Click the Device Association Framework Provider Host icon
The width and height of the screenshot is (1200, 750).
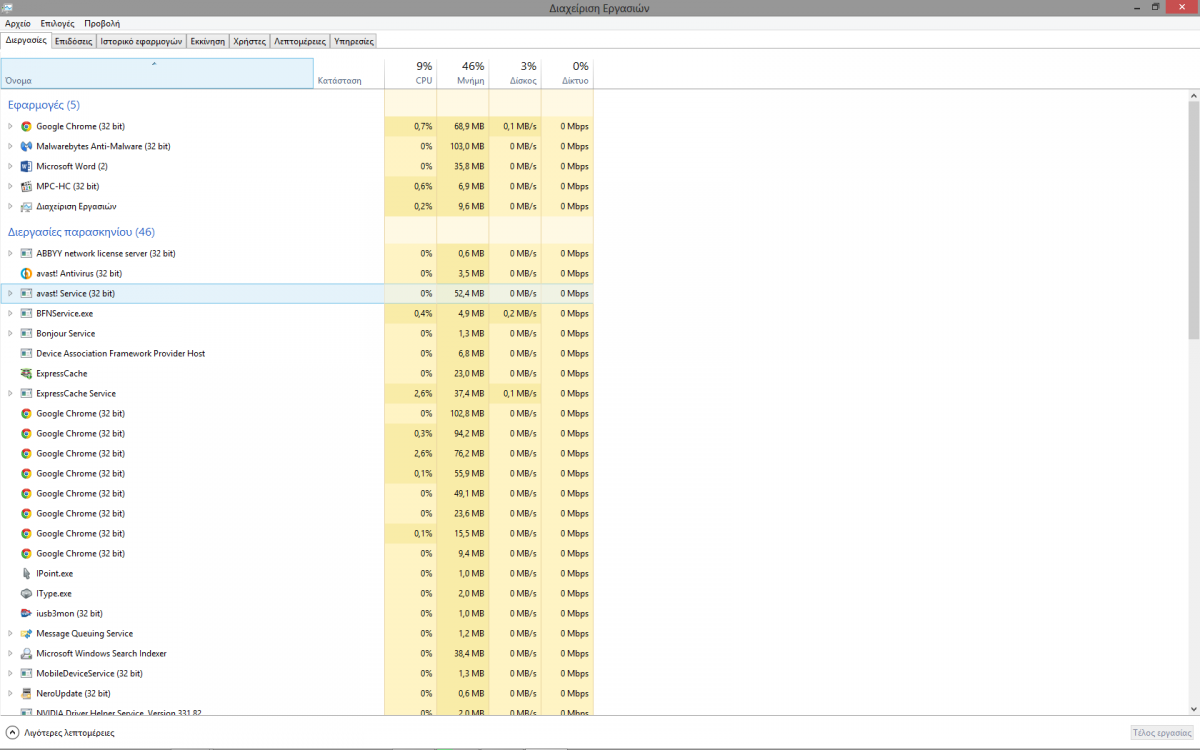coord(26,353)
